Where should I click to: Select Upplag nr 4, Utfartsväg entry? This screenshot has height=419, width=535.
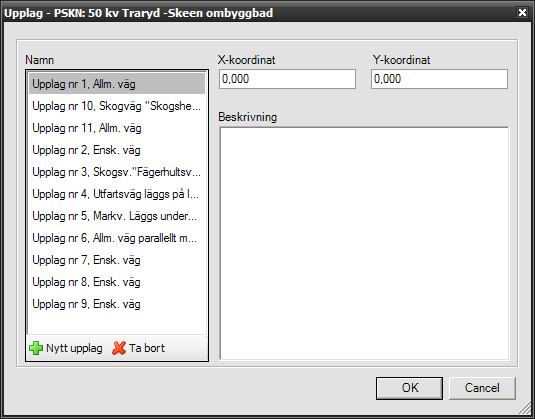(x=117, y=194)
